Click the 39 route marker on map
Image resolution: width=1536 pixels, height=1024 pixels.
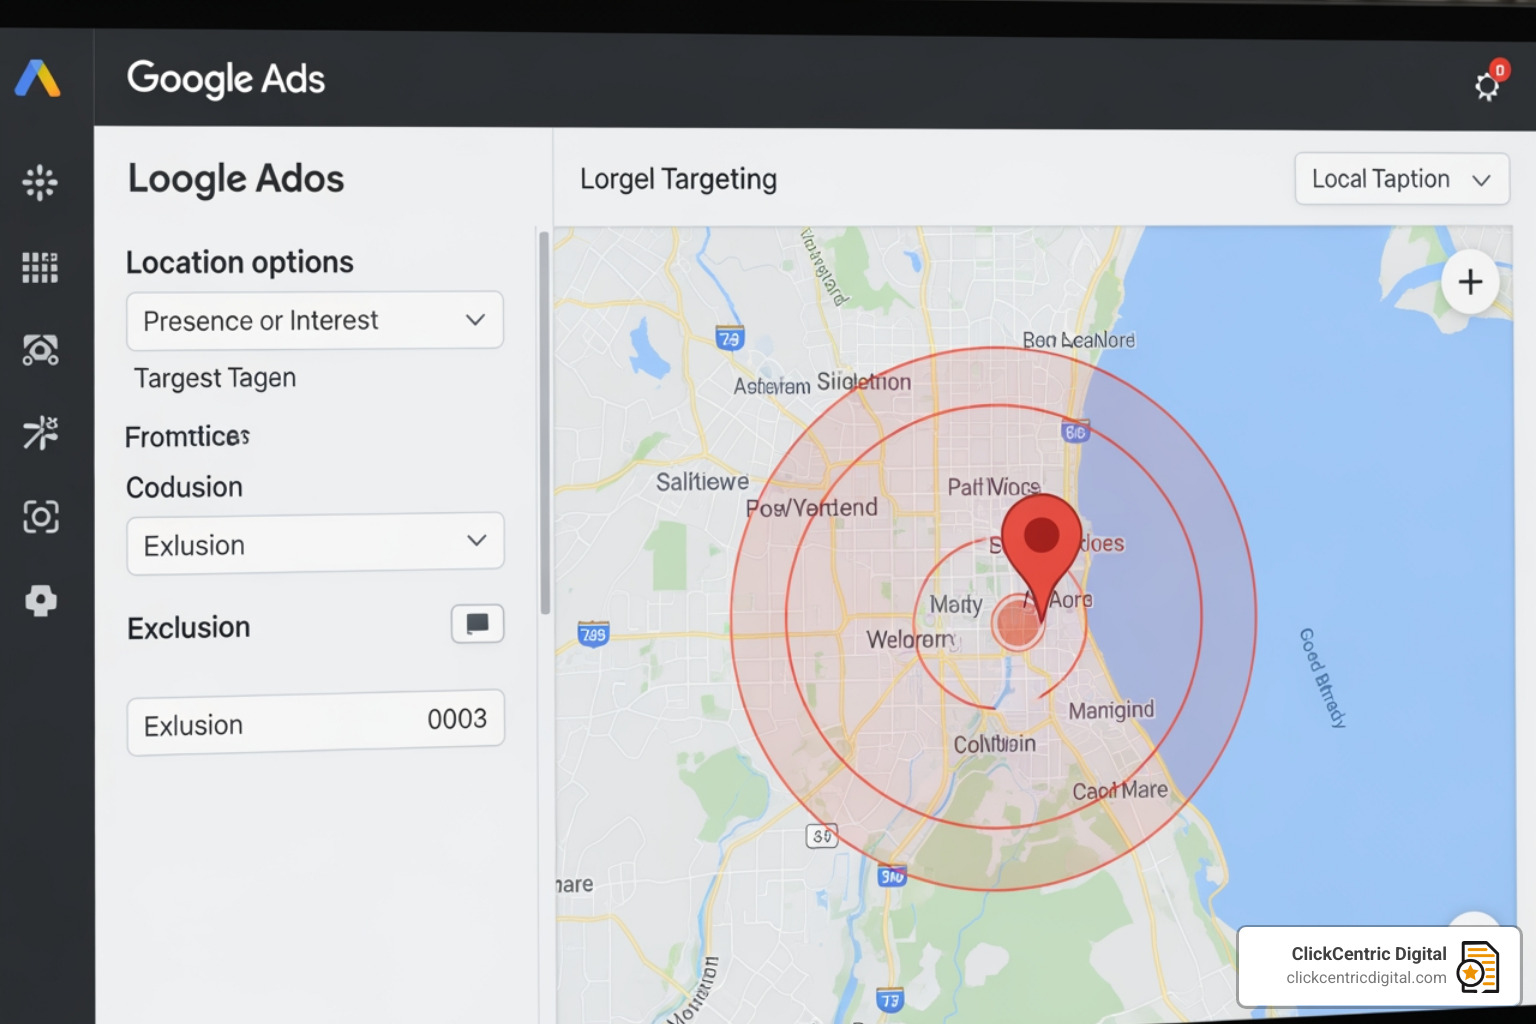pos(822,836)
